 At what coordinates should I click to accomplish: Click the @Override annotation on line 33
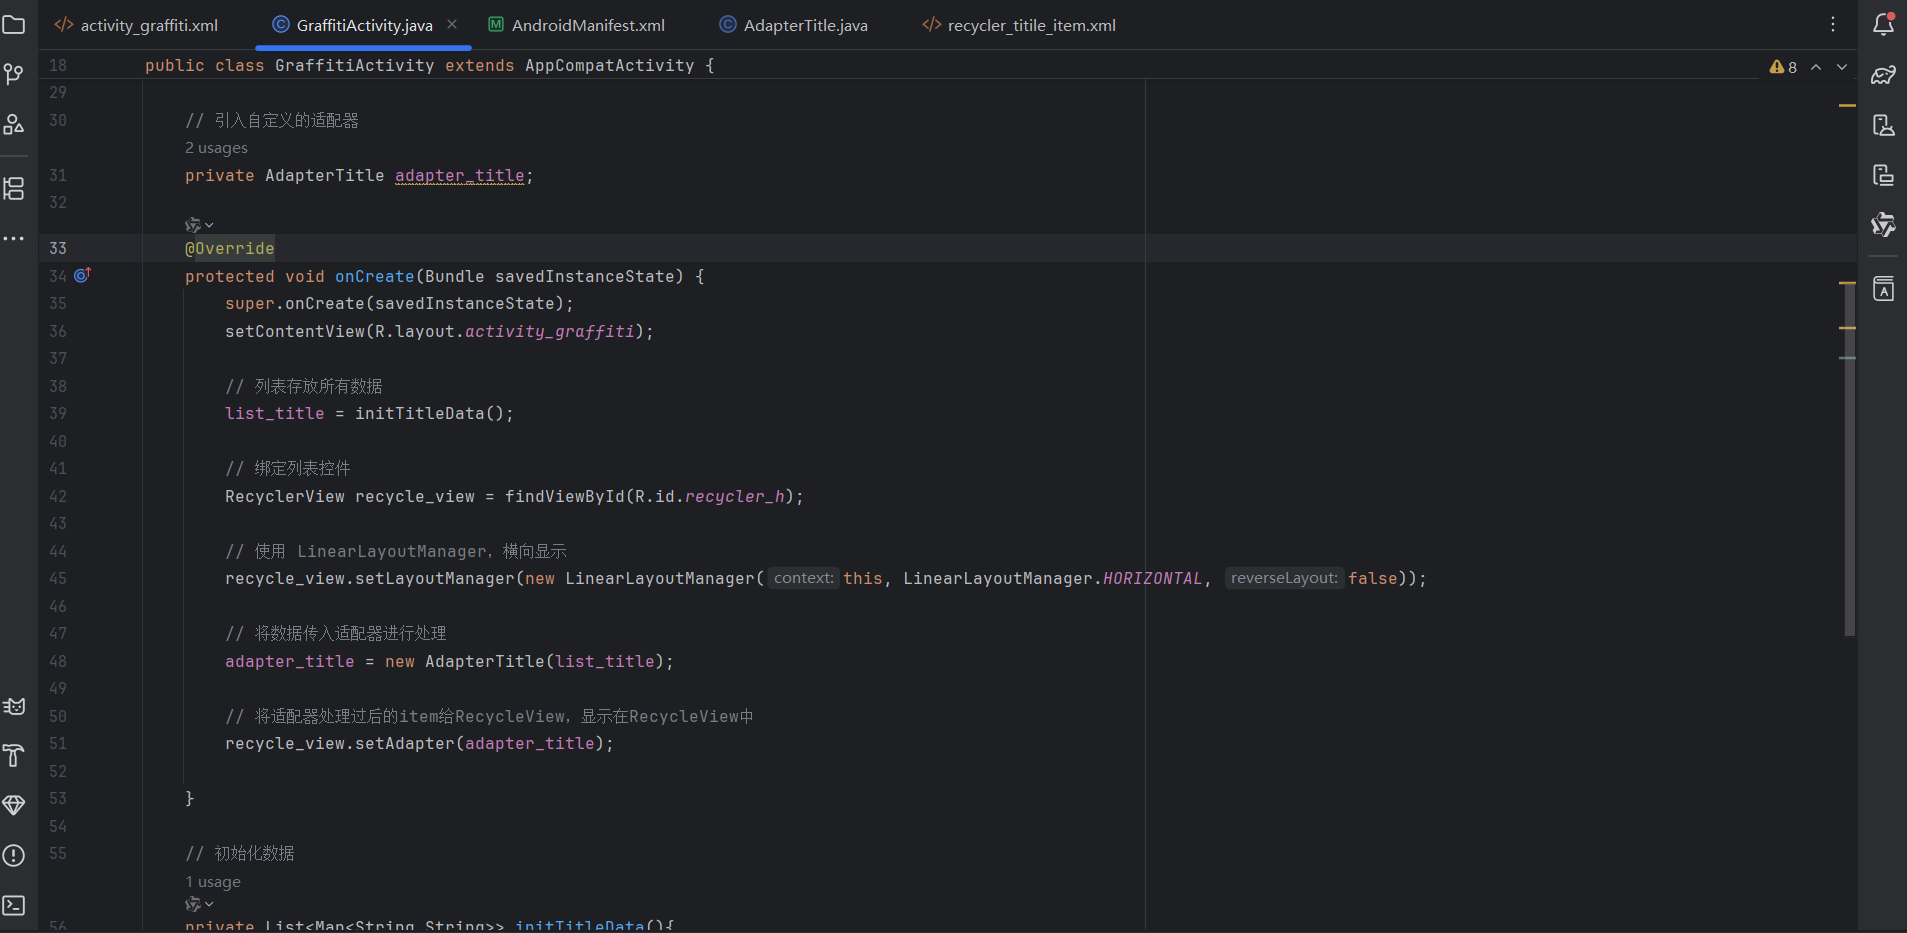point(229,248)
